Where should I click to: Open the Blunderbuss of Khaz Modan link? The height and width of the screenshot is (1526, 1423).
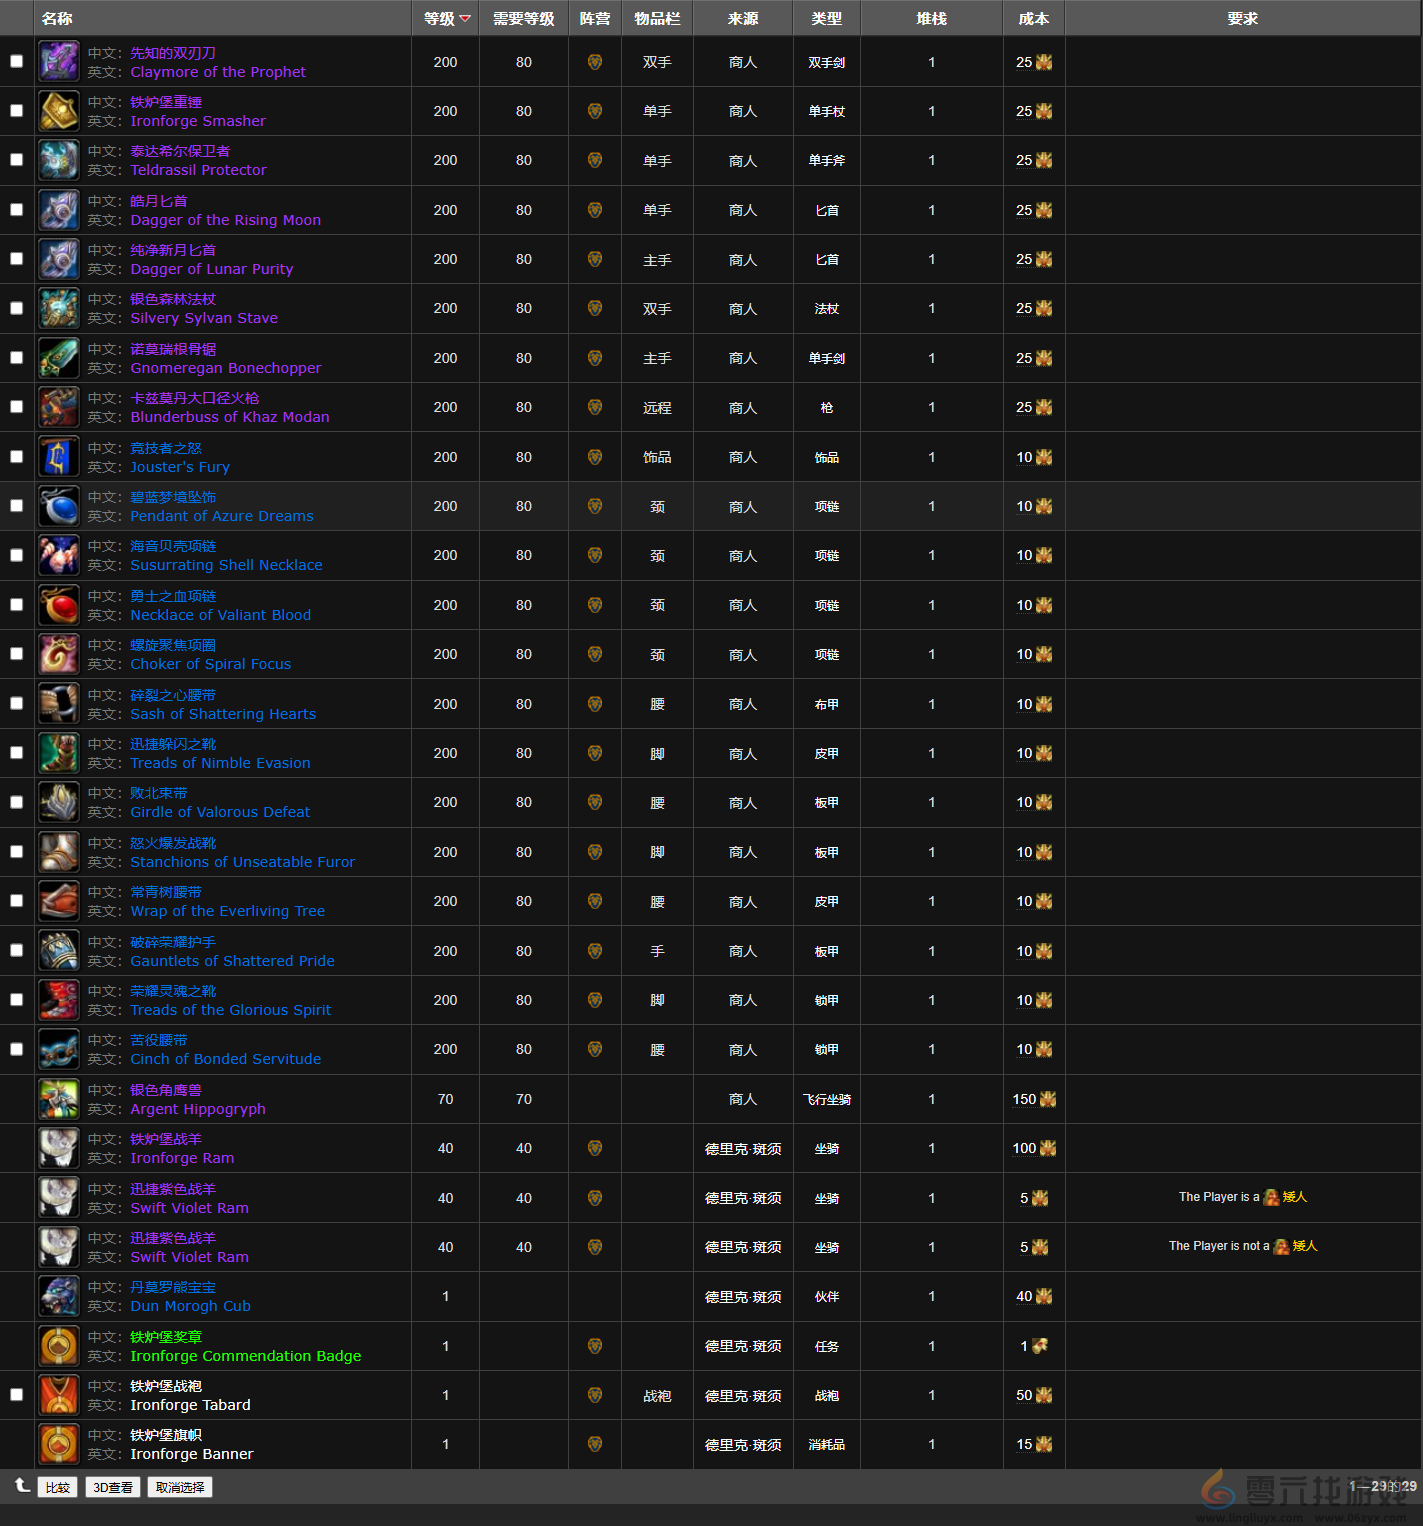tap(230, 417)
